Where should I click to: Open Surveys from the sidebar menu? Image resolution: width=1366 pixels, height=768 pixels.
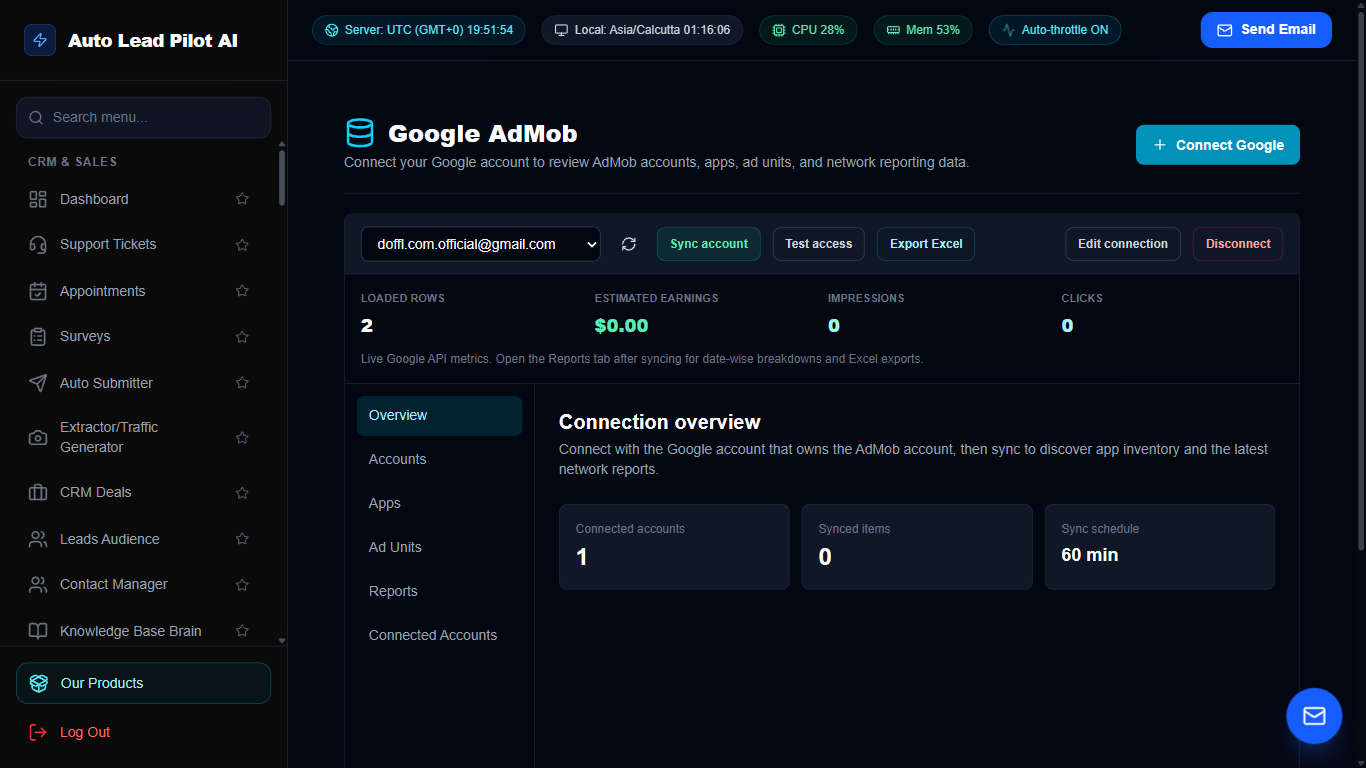point(138,336)
